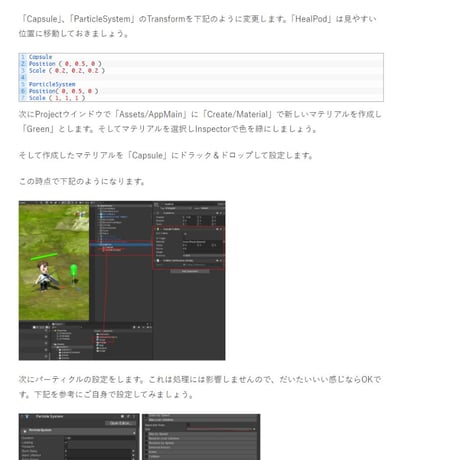Open the Unity editor HealPod screenshot
The image size is (460, 460).
[122, 280]
